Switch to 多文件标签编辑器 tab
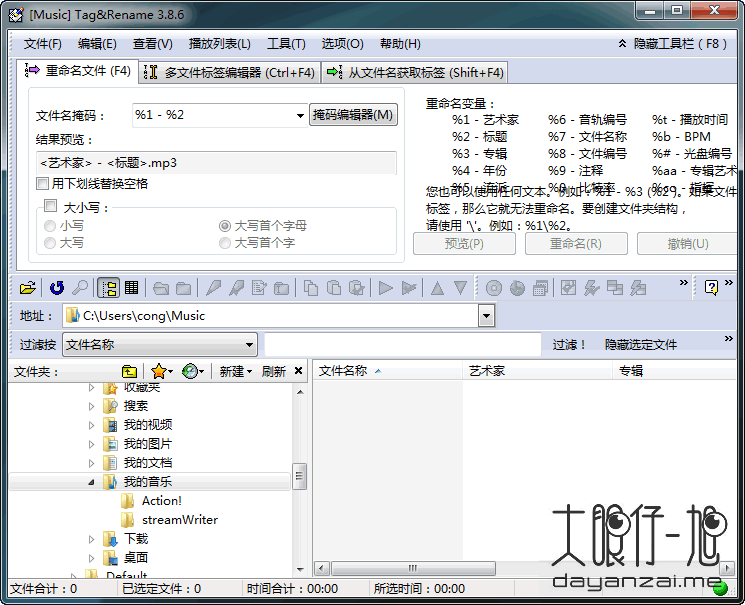 230,72
